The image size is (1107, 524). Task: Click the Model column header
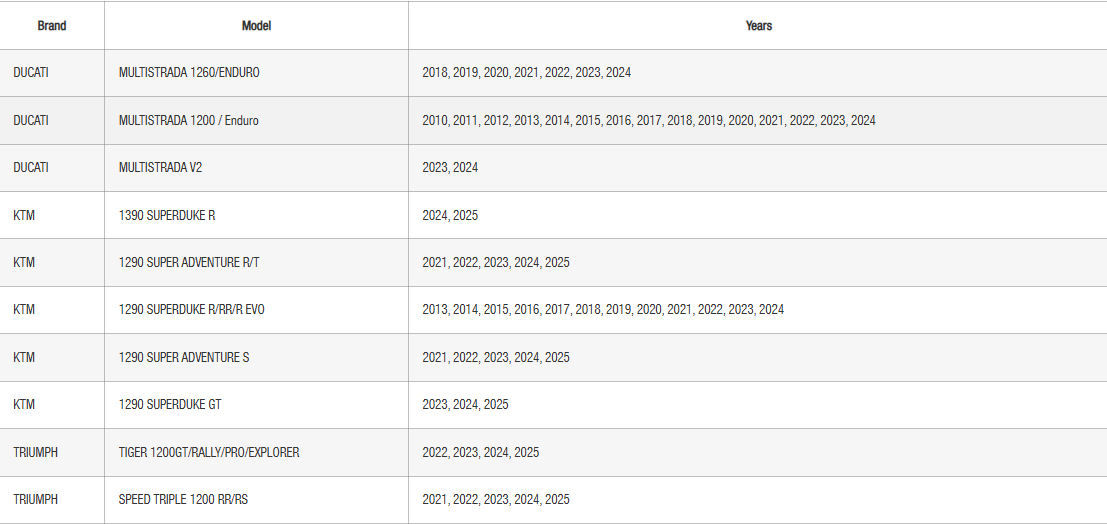coord(256,26)
